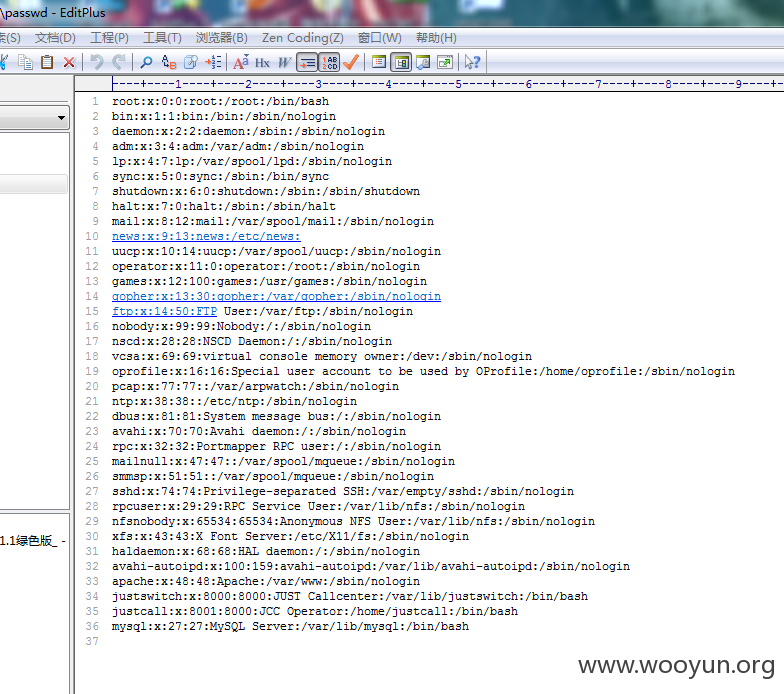Click the output window magnifier icon
The width and height of the screenshot is (784, 694).
tap(423, 62)
